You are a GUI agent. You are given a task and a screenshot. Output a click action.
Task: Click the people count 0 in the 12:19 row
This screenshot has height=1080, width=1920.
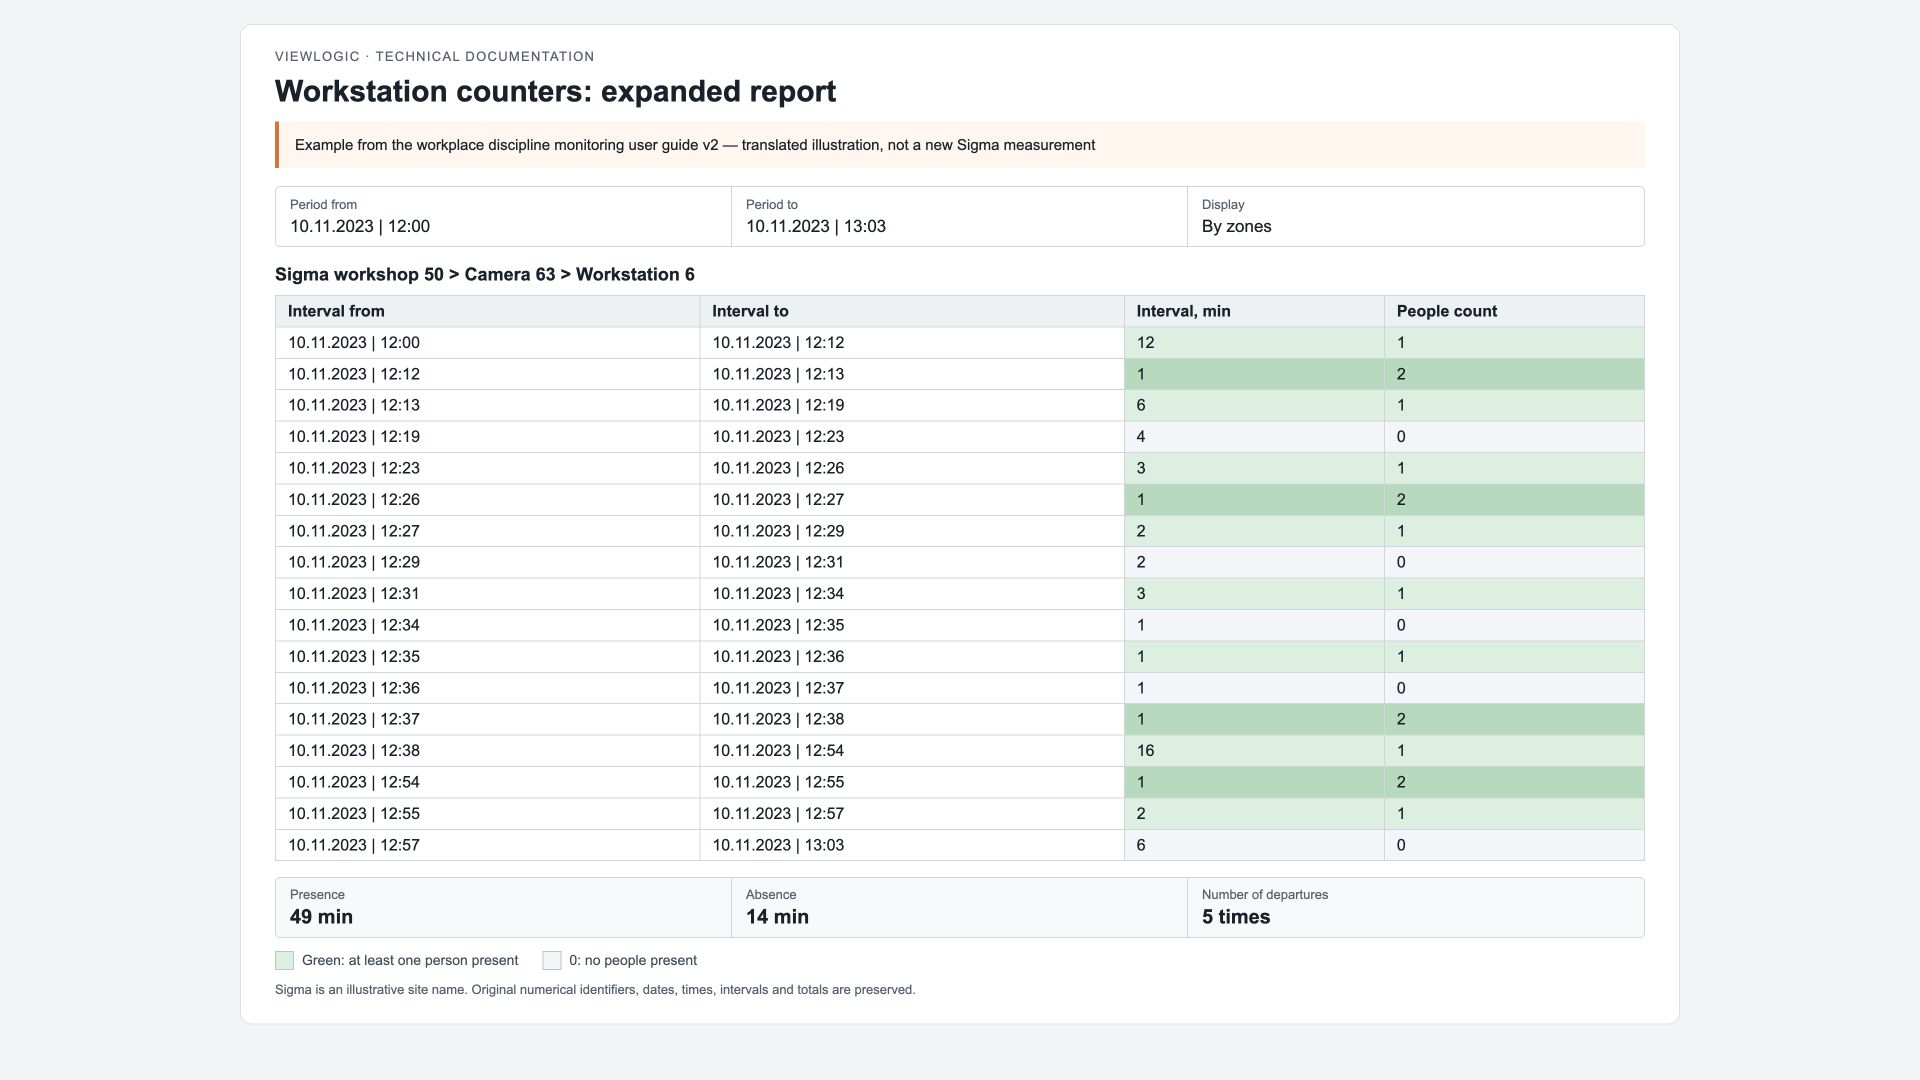(1401, 437)
